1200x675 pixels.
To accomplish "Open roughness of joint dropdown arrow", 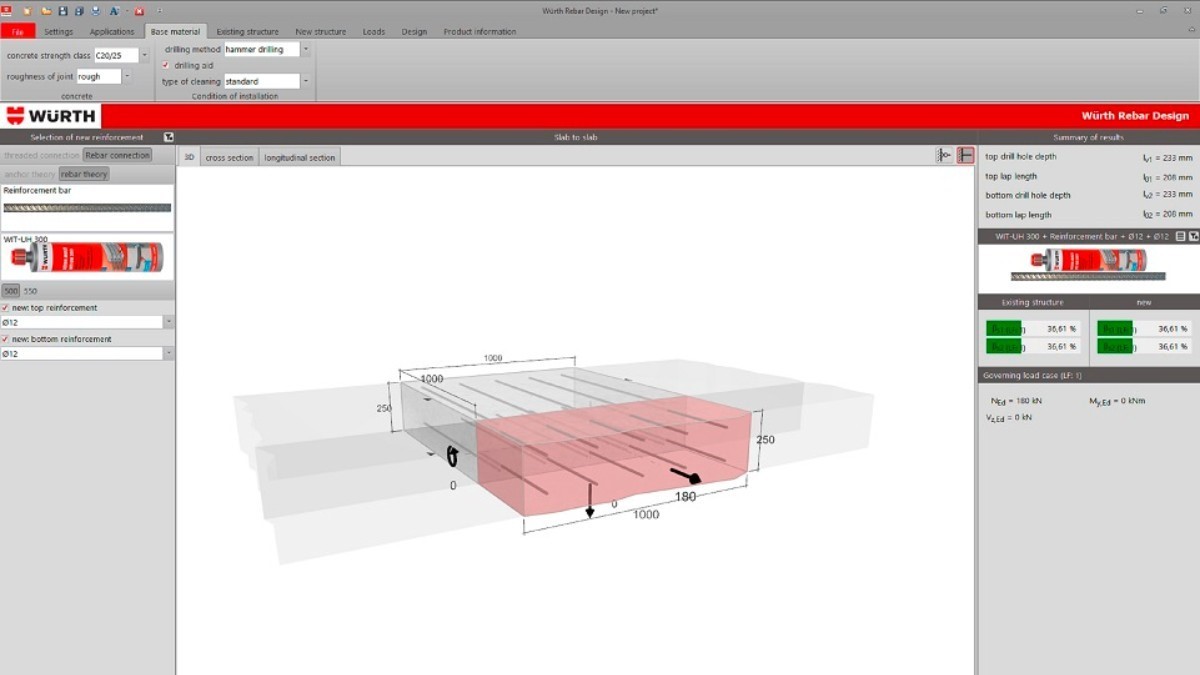I will (127, 76).
